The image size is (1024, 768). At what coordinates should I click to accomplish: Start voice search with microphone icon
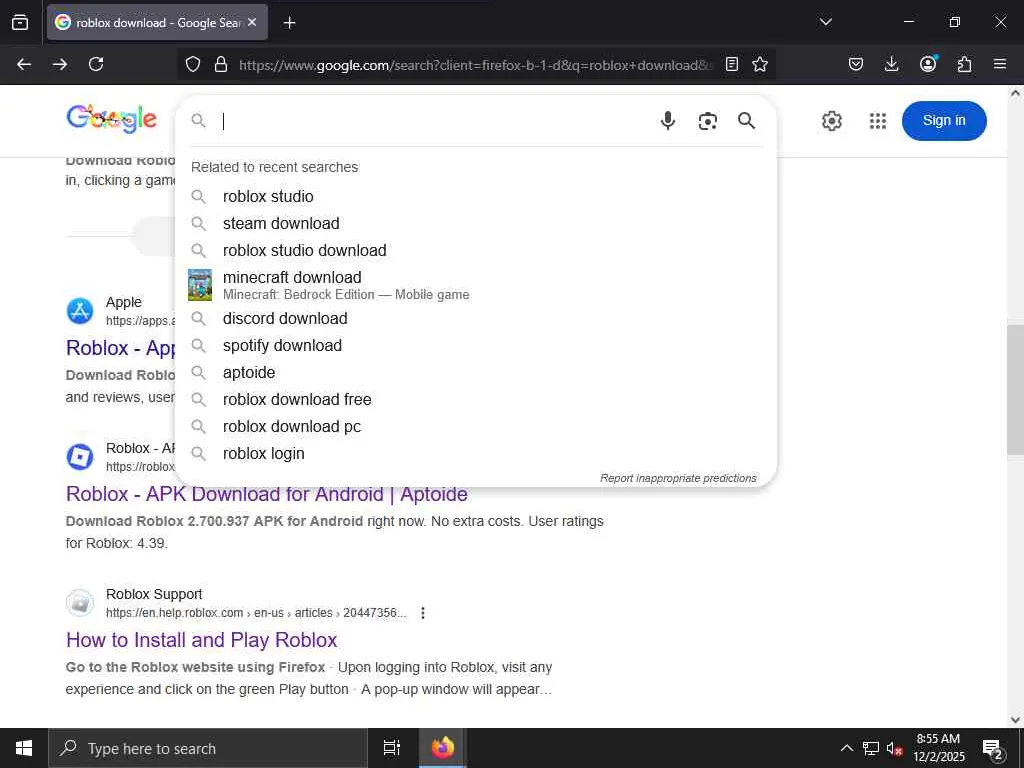coord(667,121)
